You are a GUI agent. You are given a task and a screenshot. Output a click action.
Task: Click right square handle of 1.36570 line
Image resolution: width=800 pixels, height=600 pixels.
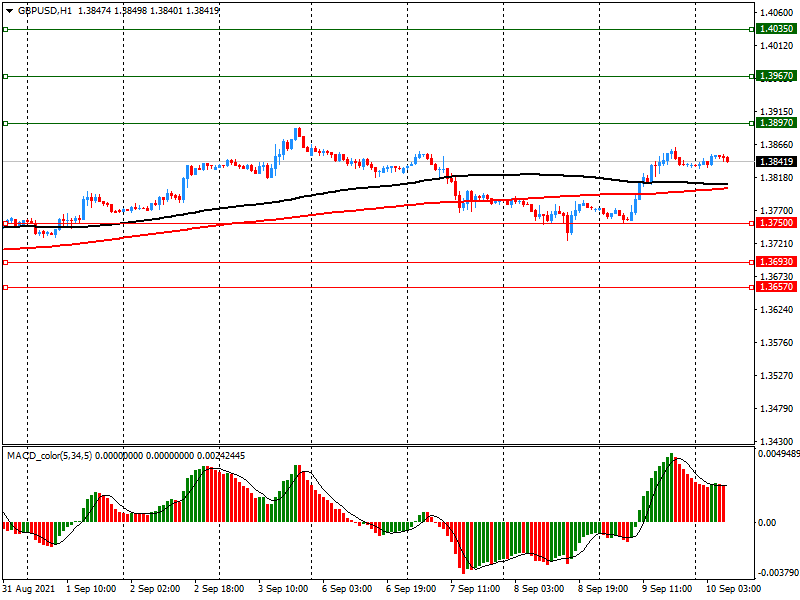point(752,288)
